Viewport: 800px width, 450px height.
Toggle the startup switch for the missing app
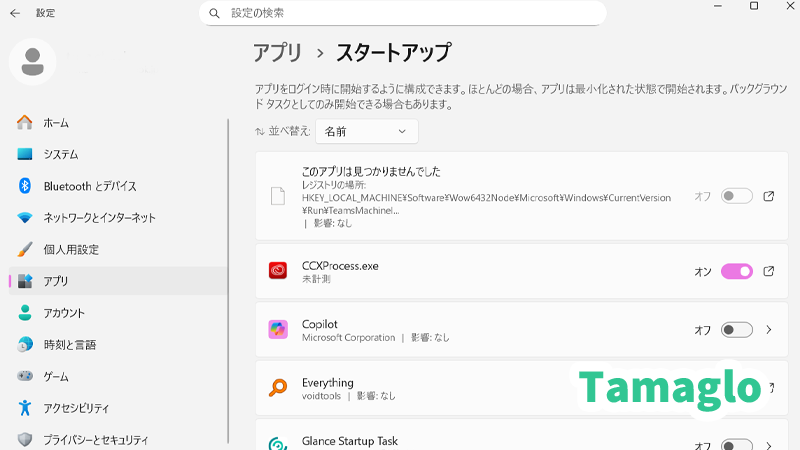(x=737, y=196)
